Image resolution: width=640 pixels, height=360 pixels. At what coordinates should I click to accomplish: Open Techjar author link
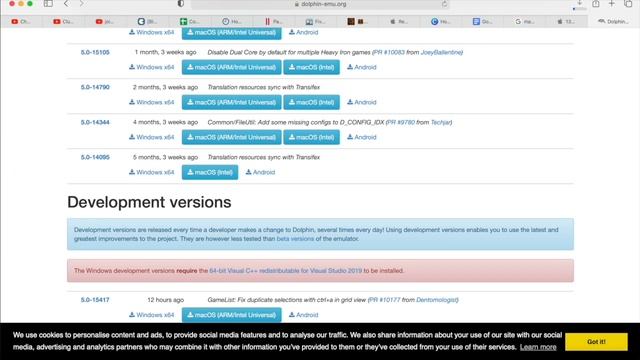coord(441,122)
